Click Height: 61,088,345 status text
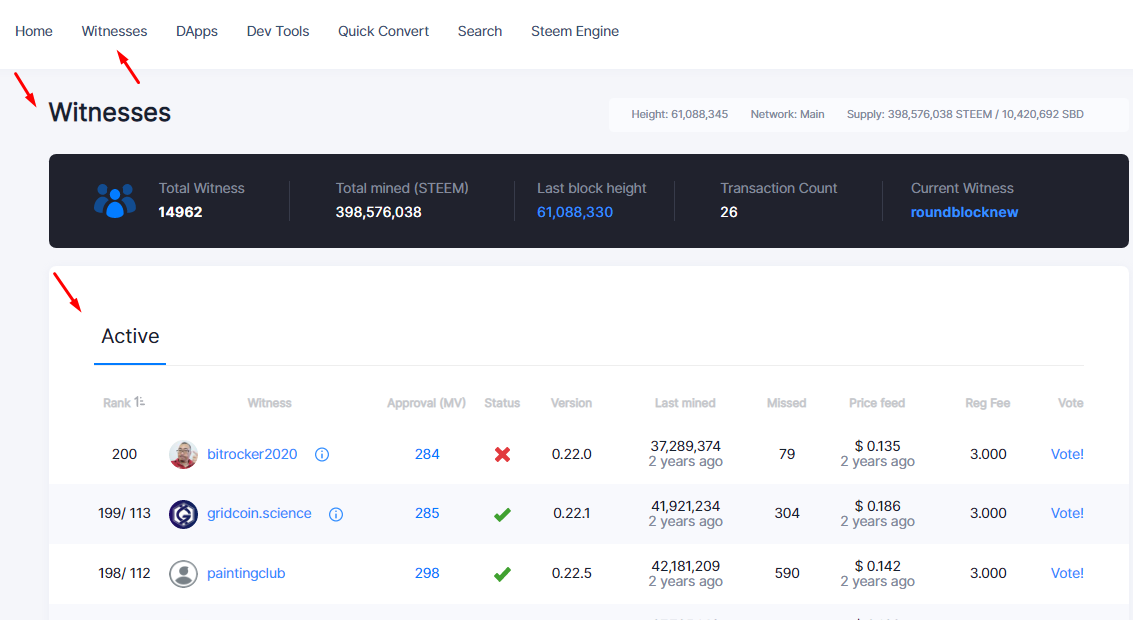The height and width of the screenshot is (620, 1133). [680, 114]
